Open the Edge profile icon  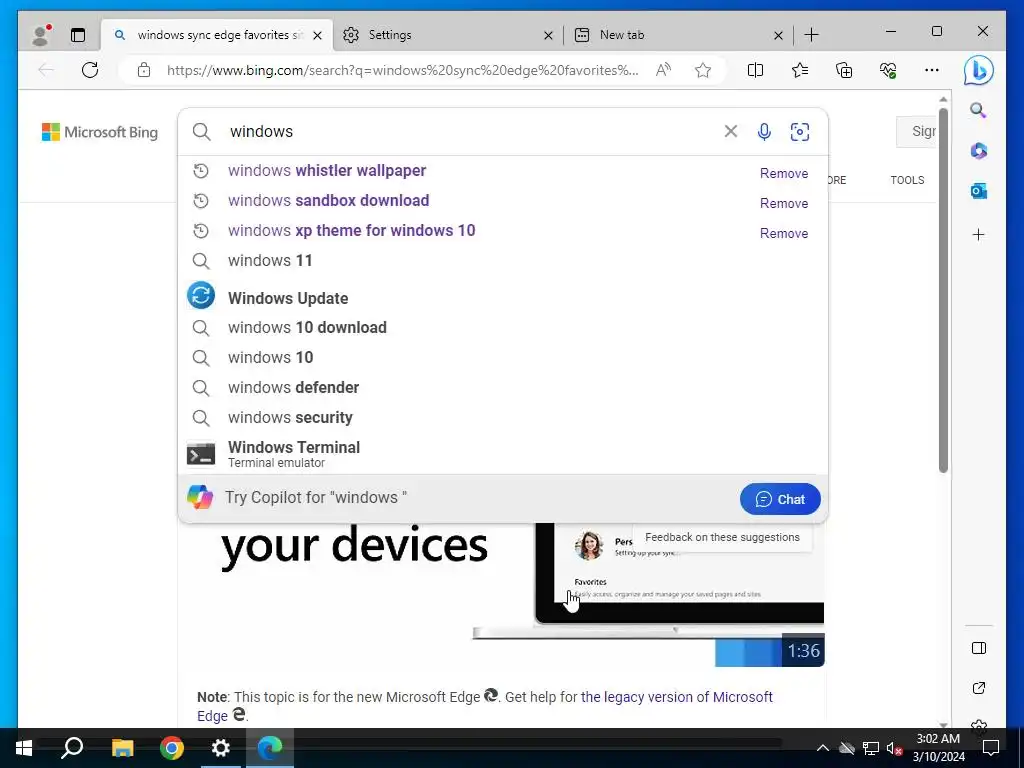point(41,35)
